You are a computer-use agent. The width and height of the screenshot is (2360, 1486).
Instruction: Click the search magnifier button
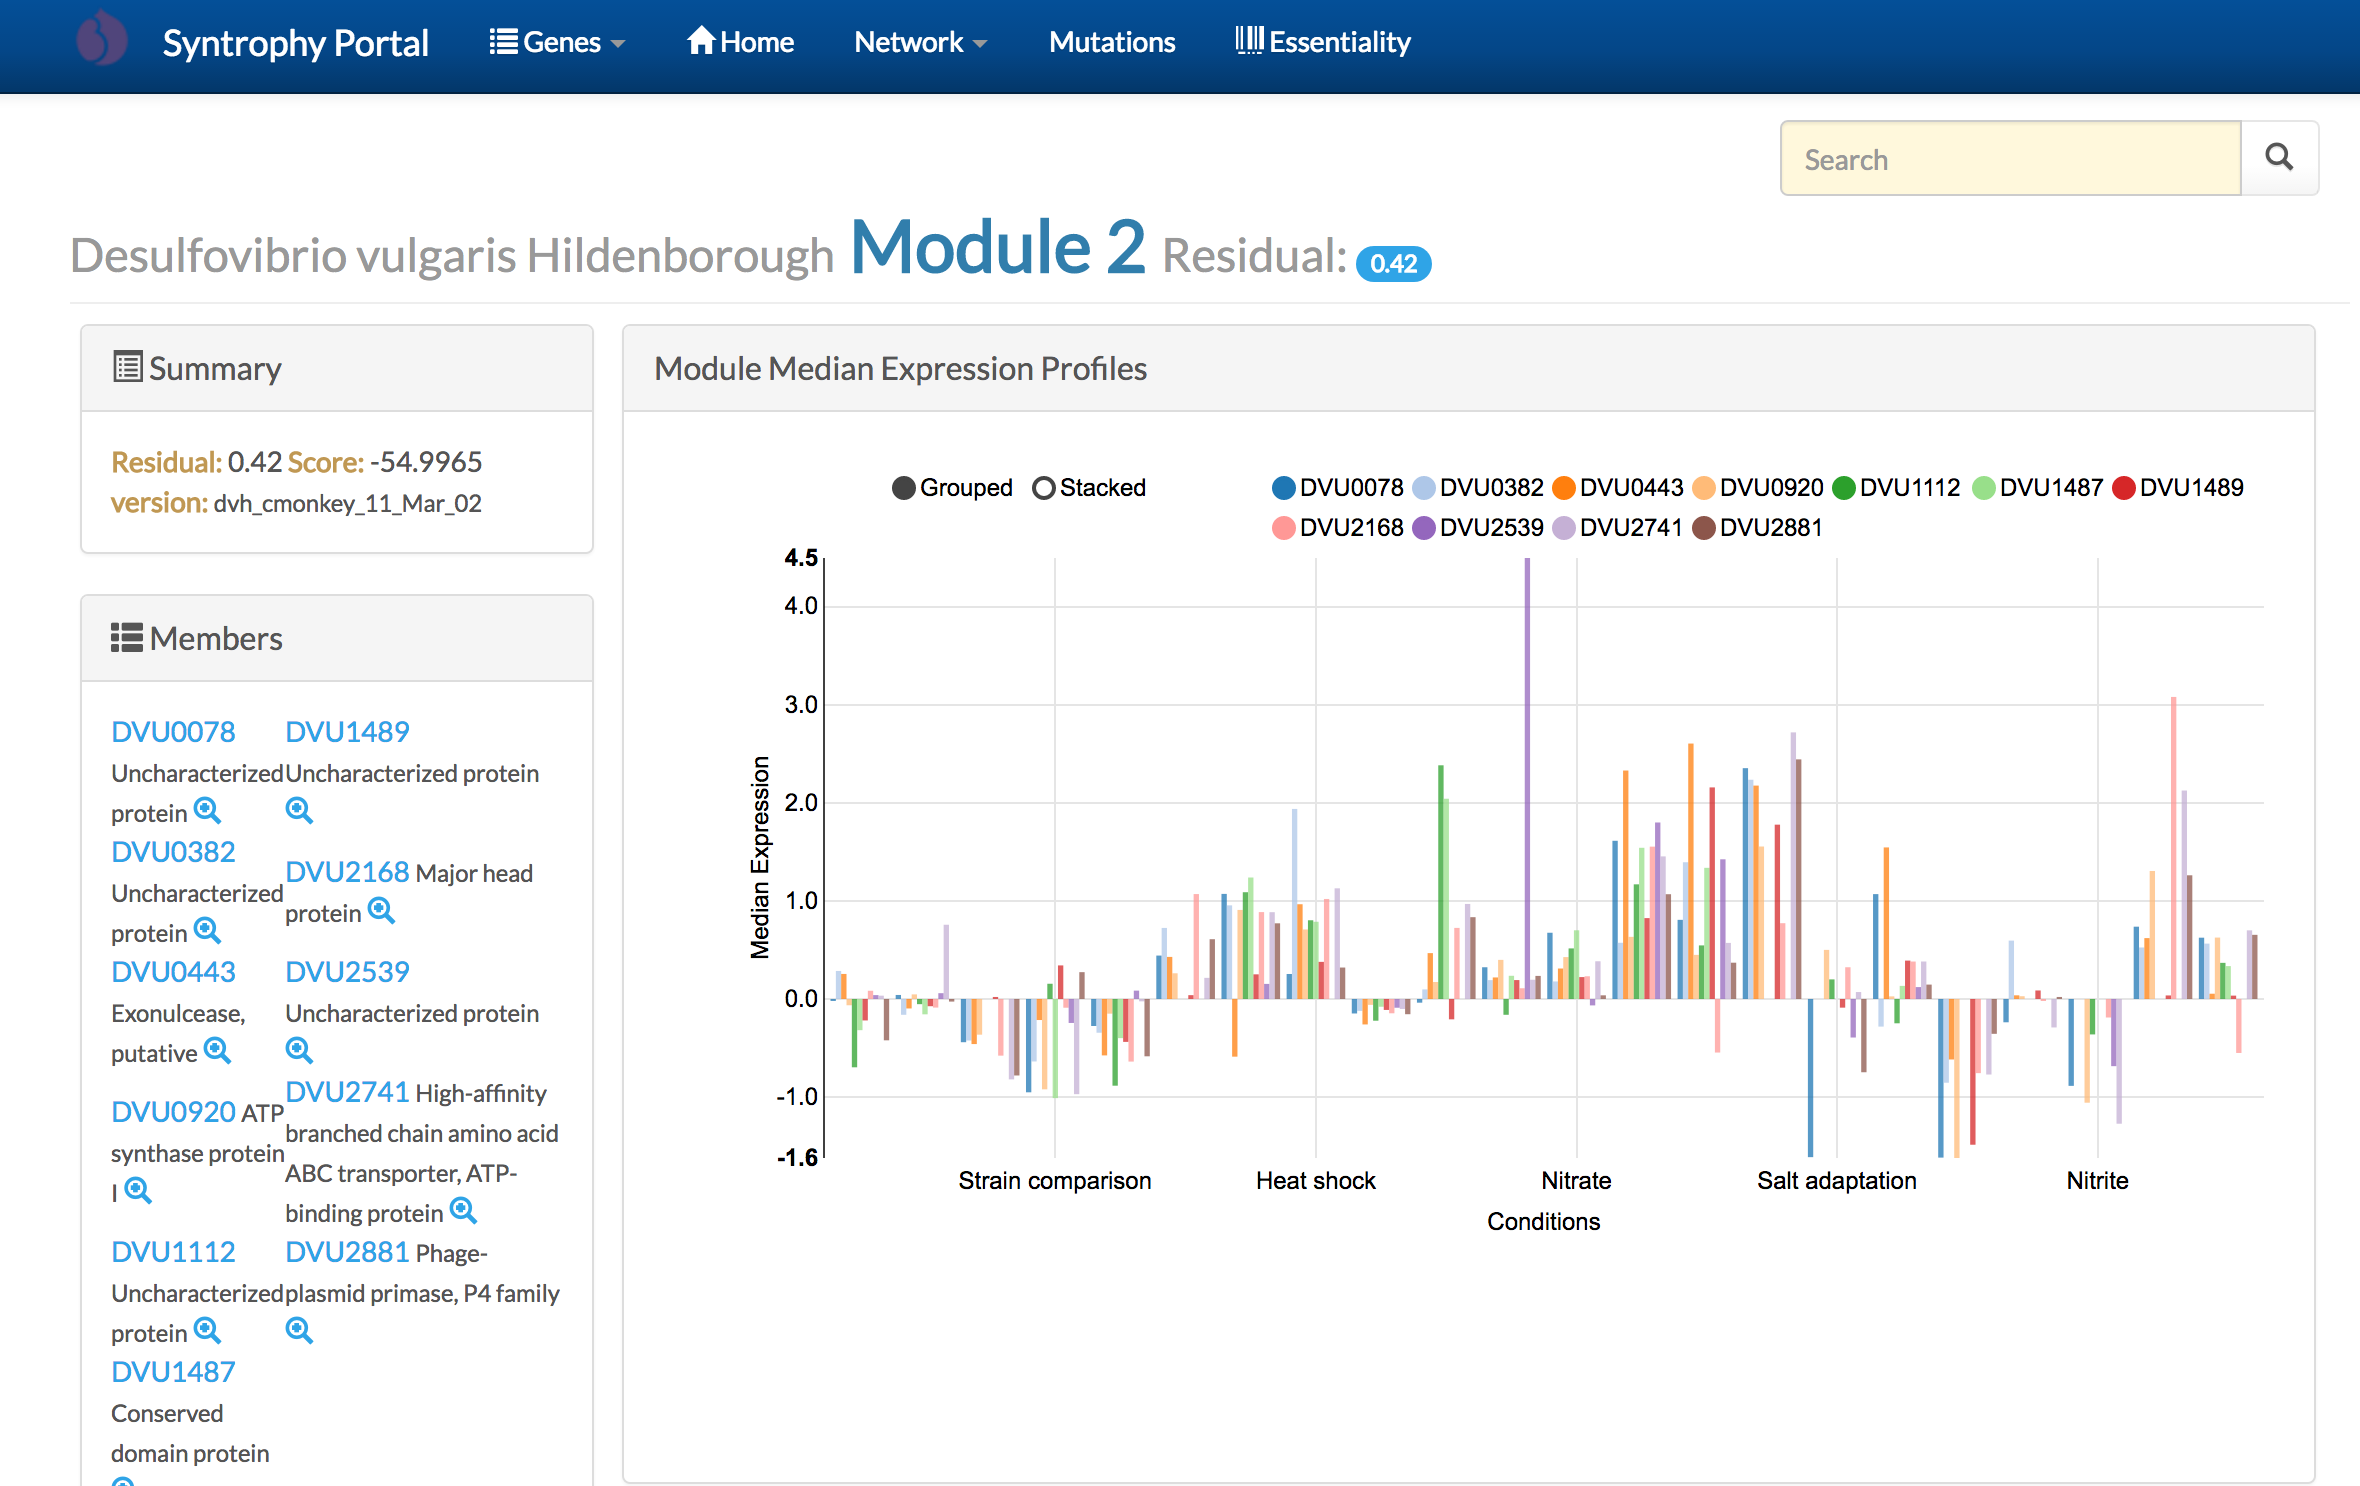2279,158
